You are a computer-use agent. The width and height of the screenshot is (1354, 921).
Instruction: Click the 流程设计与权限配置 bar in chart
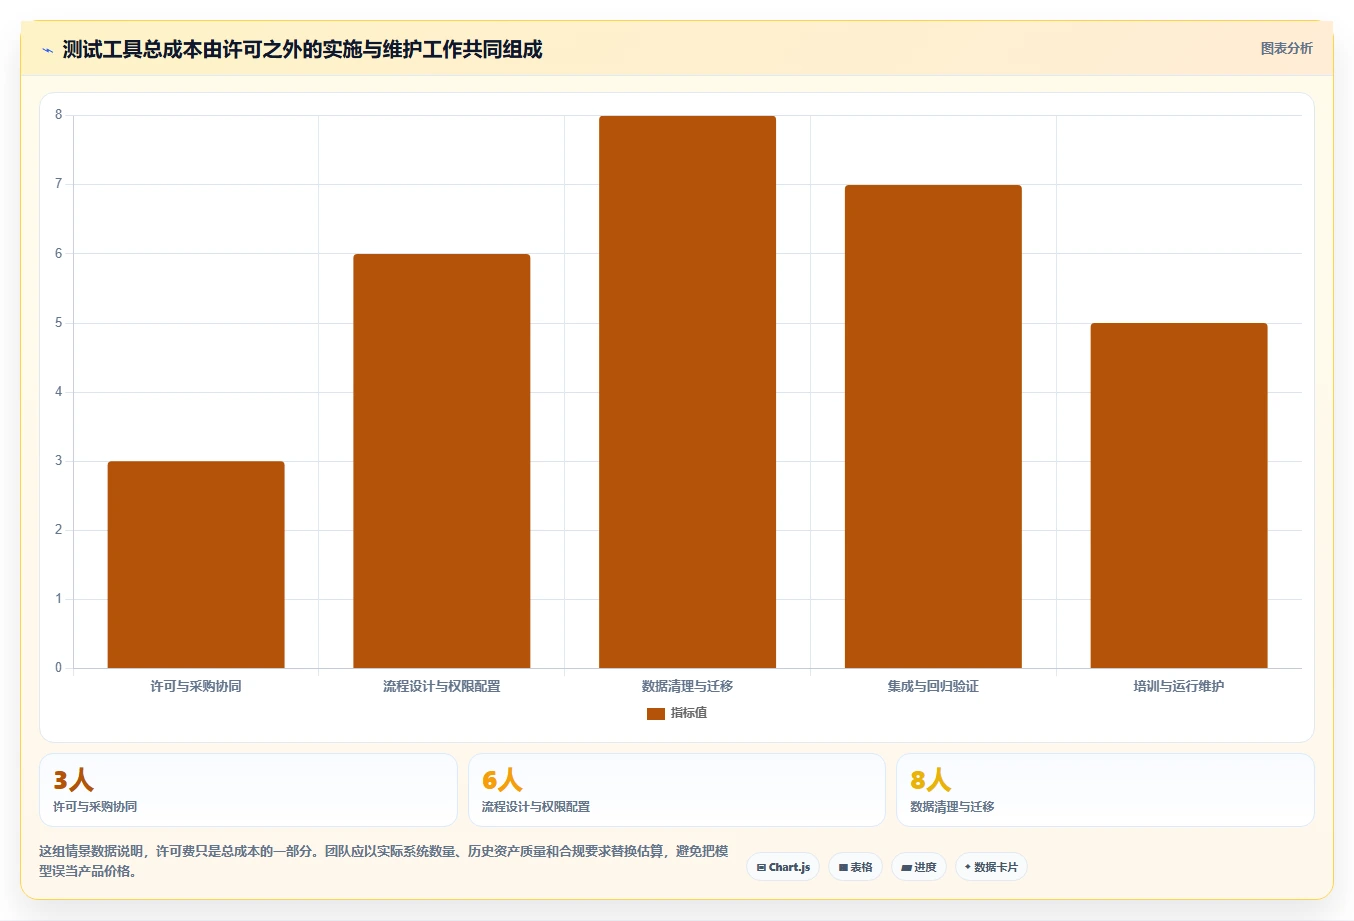coord(442,461)
